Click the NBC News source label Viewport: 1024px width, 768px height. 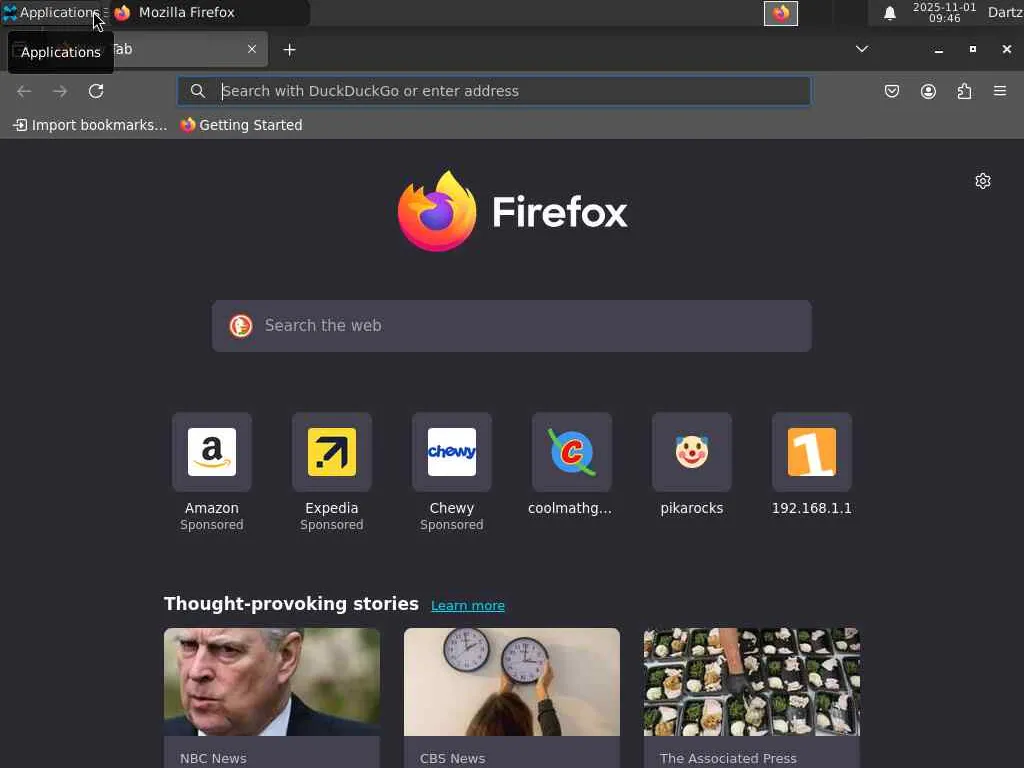click(213, 758)
